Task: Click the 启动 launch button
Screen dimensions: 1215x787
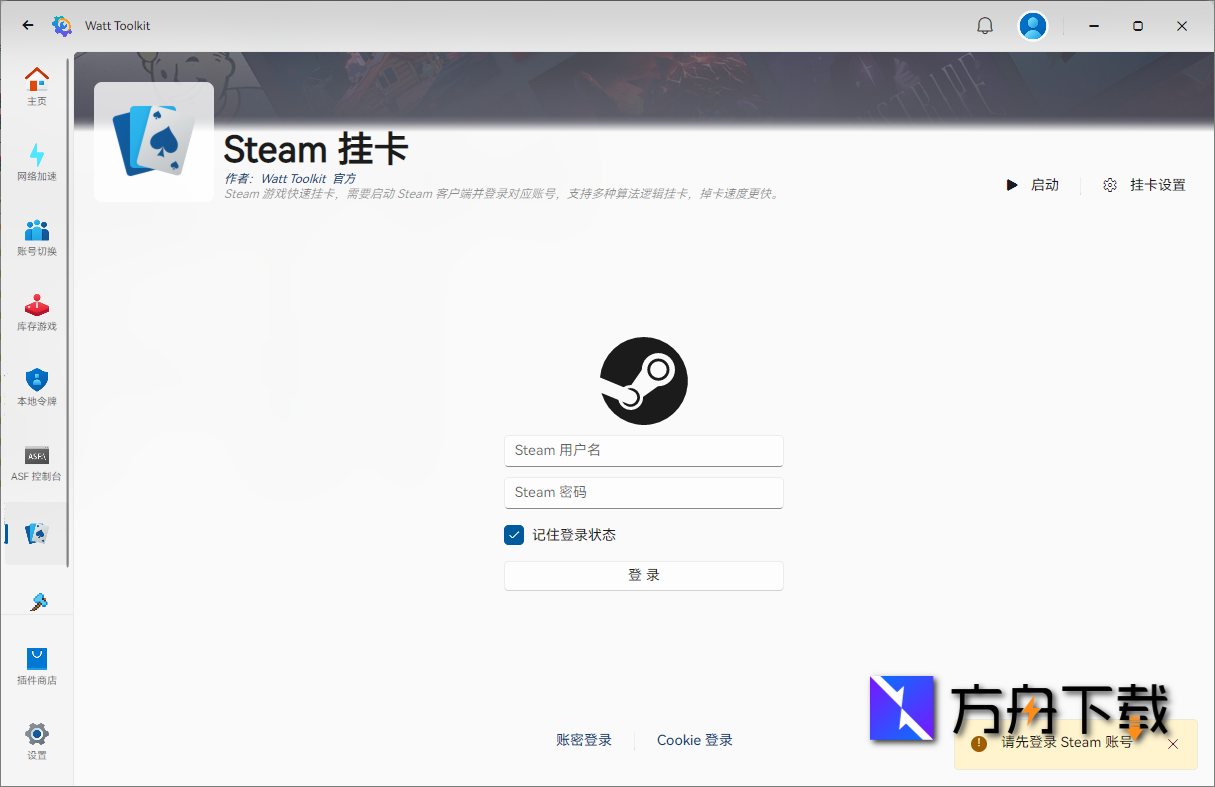Action: point(1034,185)
